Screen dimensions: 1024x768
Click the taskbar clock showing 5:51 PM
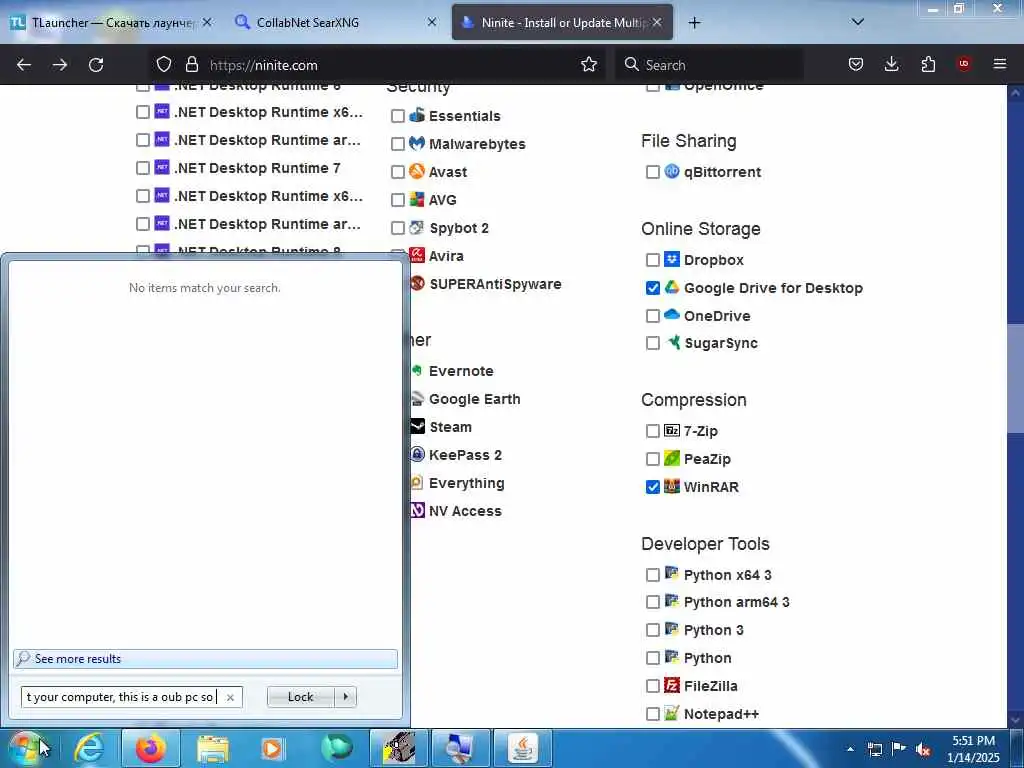coord(973,749)
